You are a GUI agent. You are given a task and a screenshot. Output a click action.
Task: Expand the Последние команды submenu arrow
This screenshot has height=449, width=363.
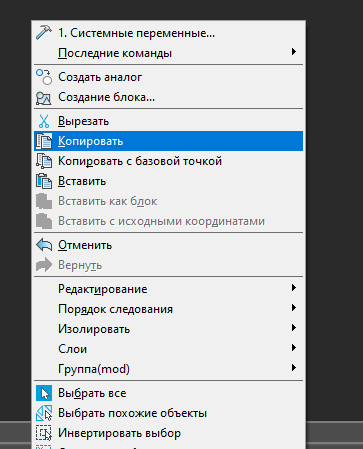[x=293, y=52]
